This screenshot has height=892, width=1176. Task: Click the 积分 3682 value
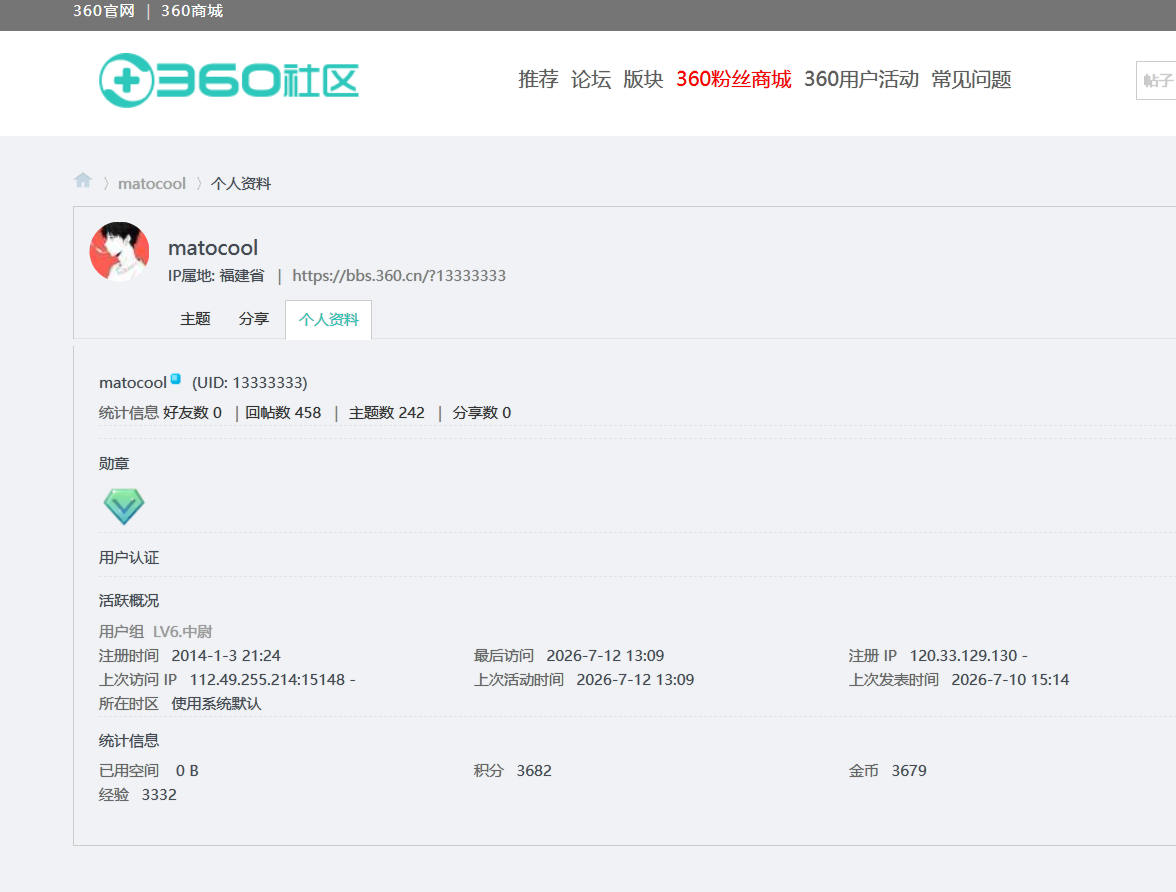coord(534,770)
